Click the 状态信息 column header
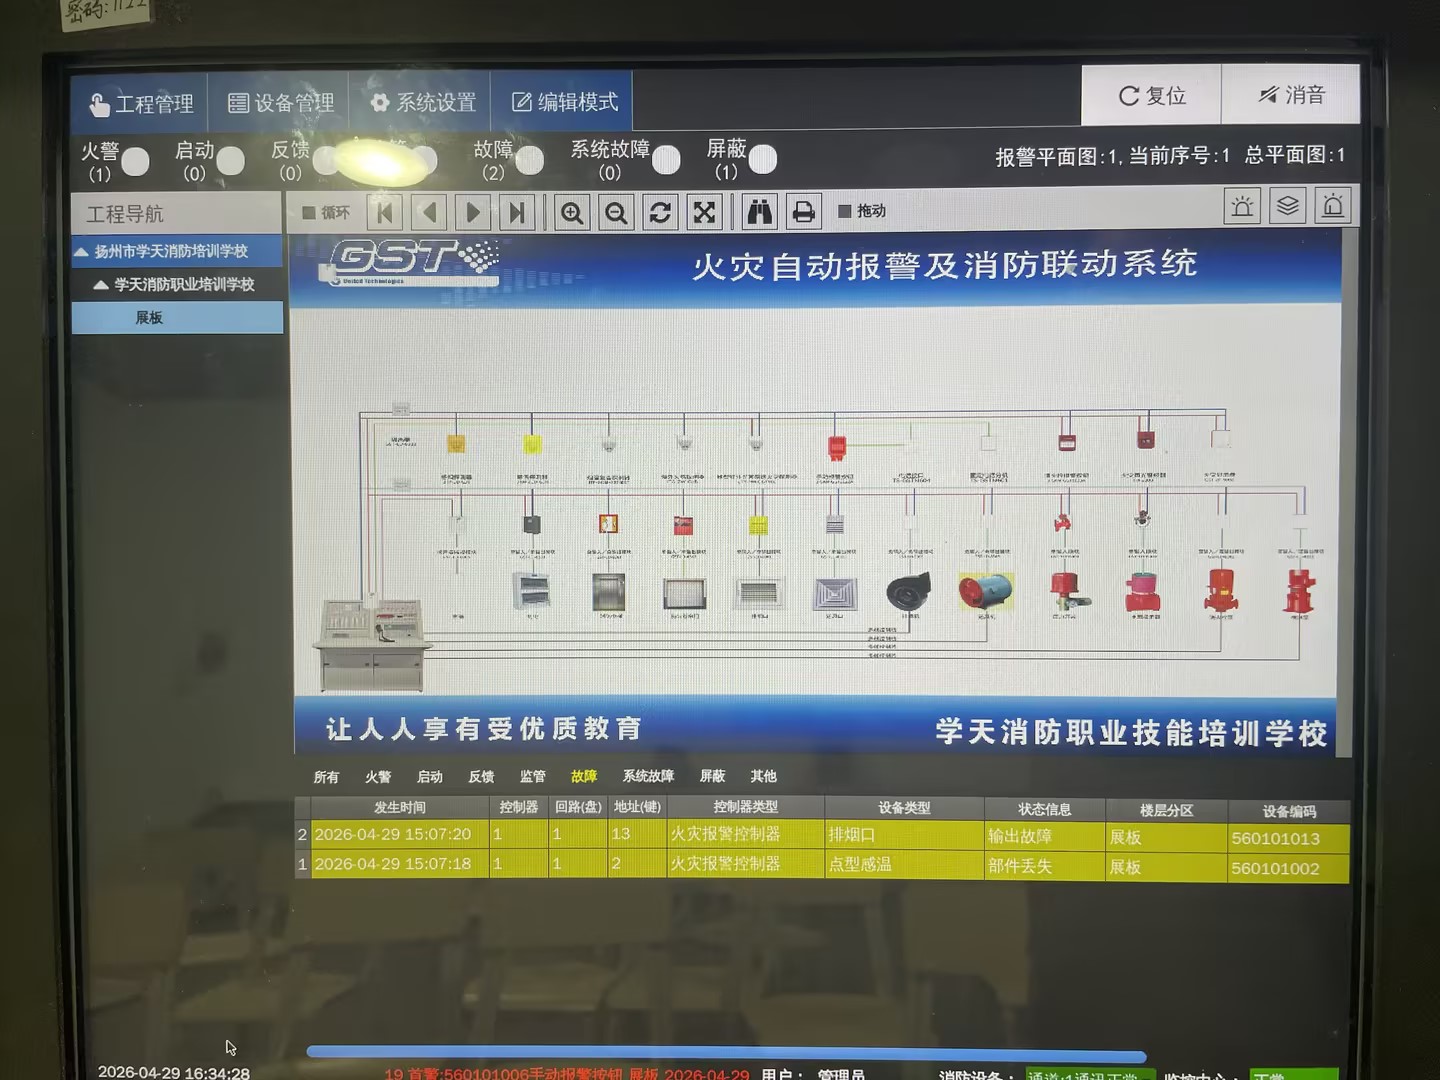Screen dimensions: 1440x1080 [x=1044, y=809]
